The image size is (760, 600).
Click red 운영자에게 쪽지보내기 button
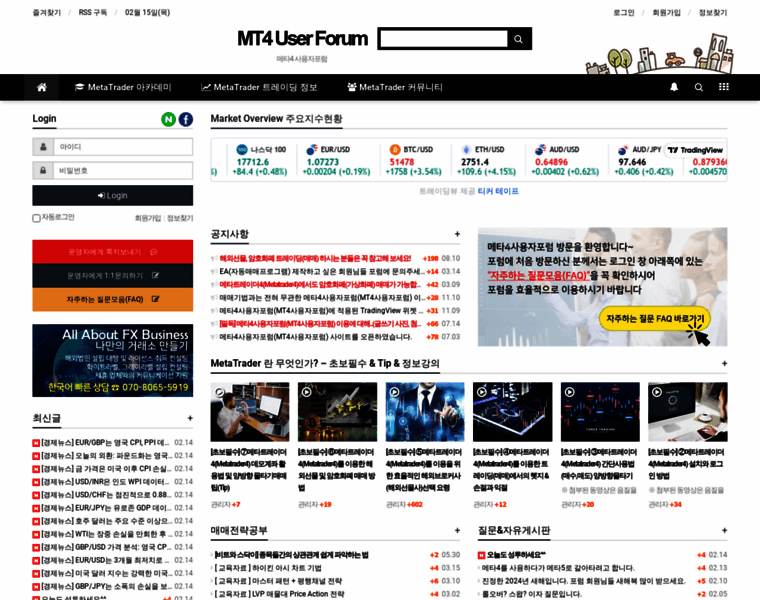[112, 252]
